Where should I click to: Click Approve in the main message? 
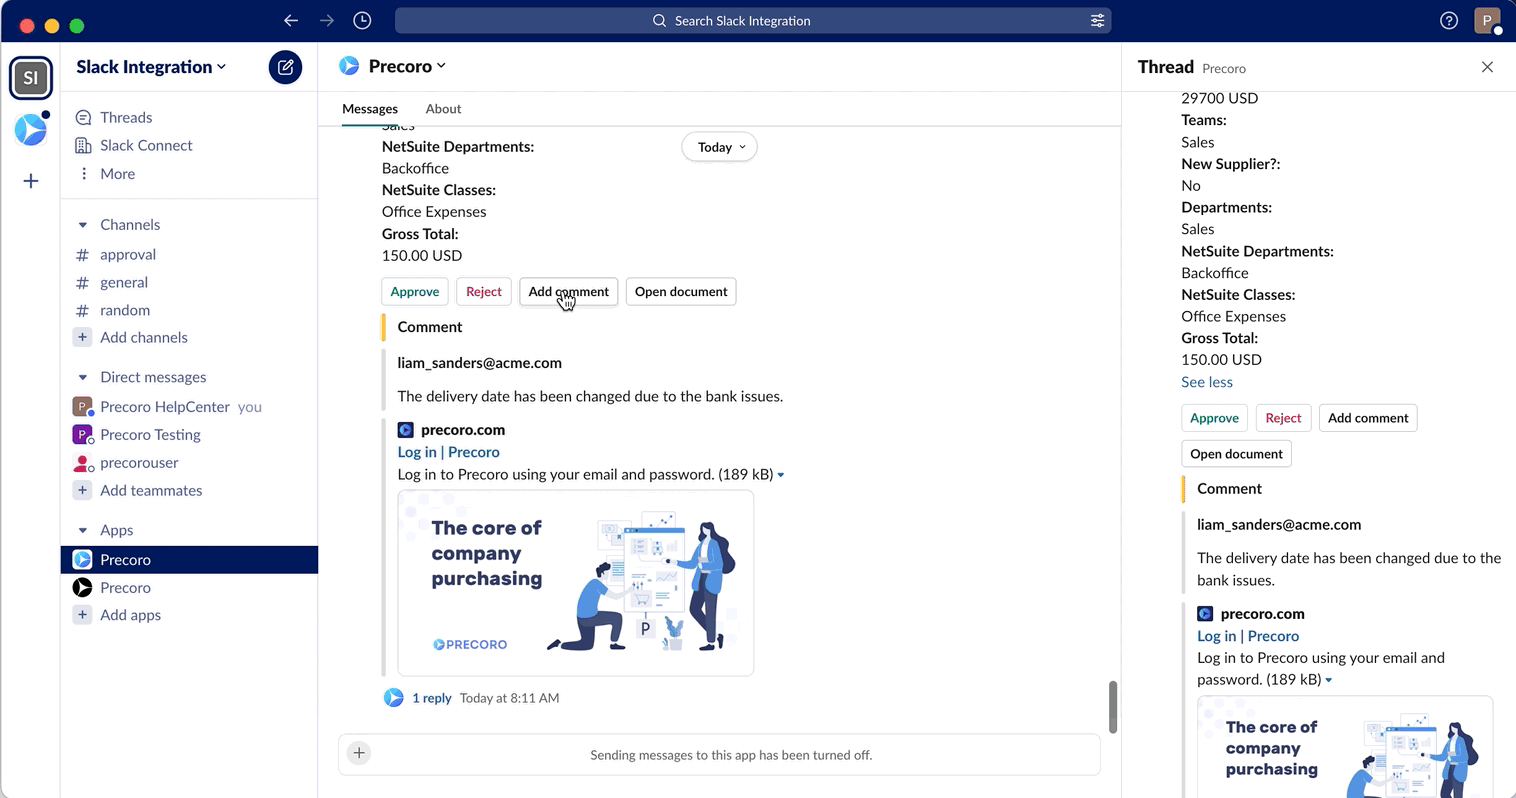pyautogui.click(x=415, y=291)
